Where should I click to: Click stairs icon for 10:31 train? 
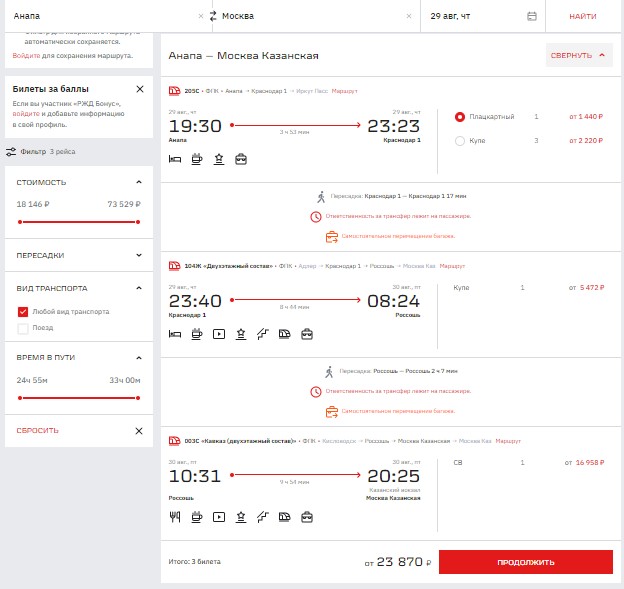coord(263,517)
